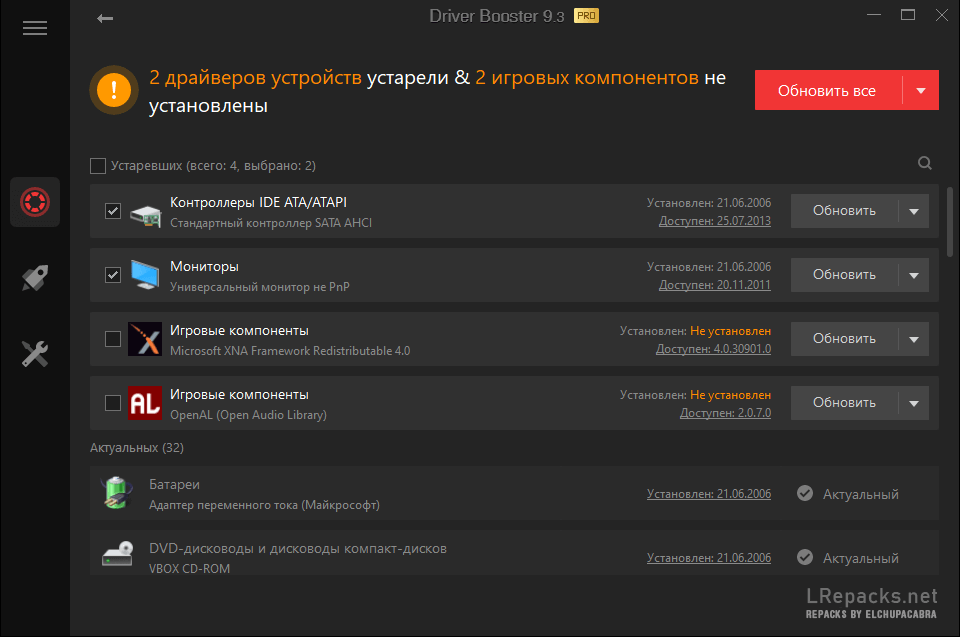960x637 pixels.
Task: Open the hamburger menu
Action: click(x=34, y=27)
